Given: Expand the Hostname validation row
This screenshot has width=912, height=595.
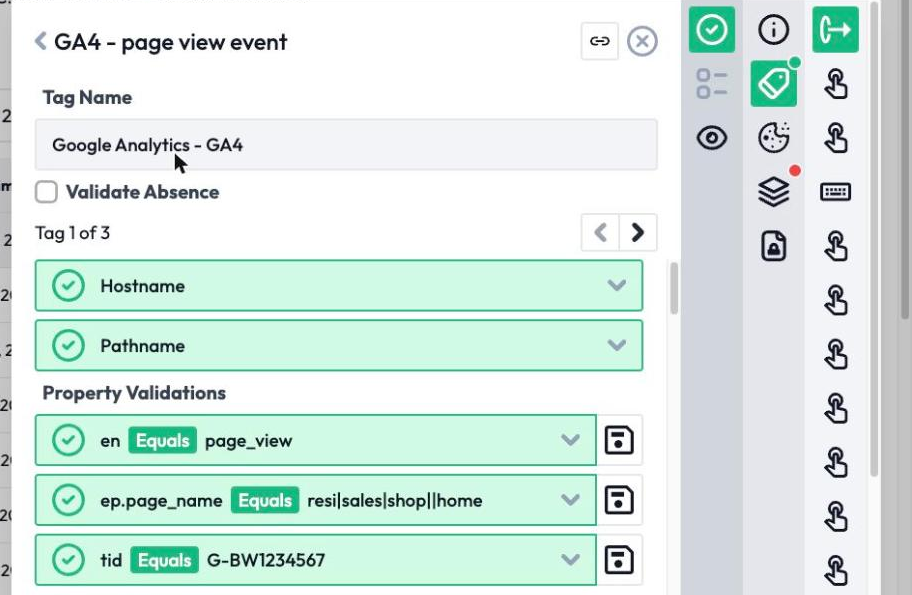Looking at the screenshot, I should (339, 286).
